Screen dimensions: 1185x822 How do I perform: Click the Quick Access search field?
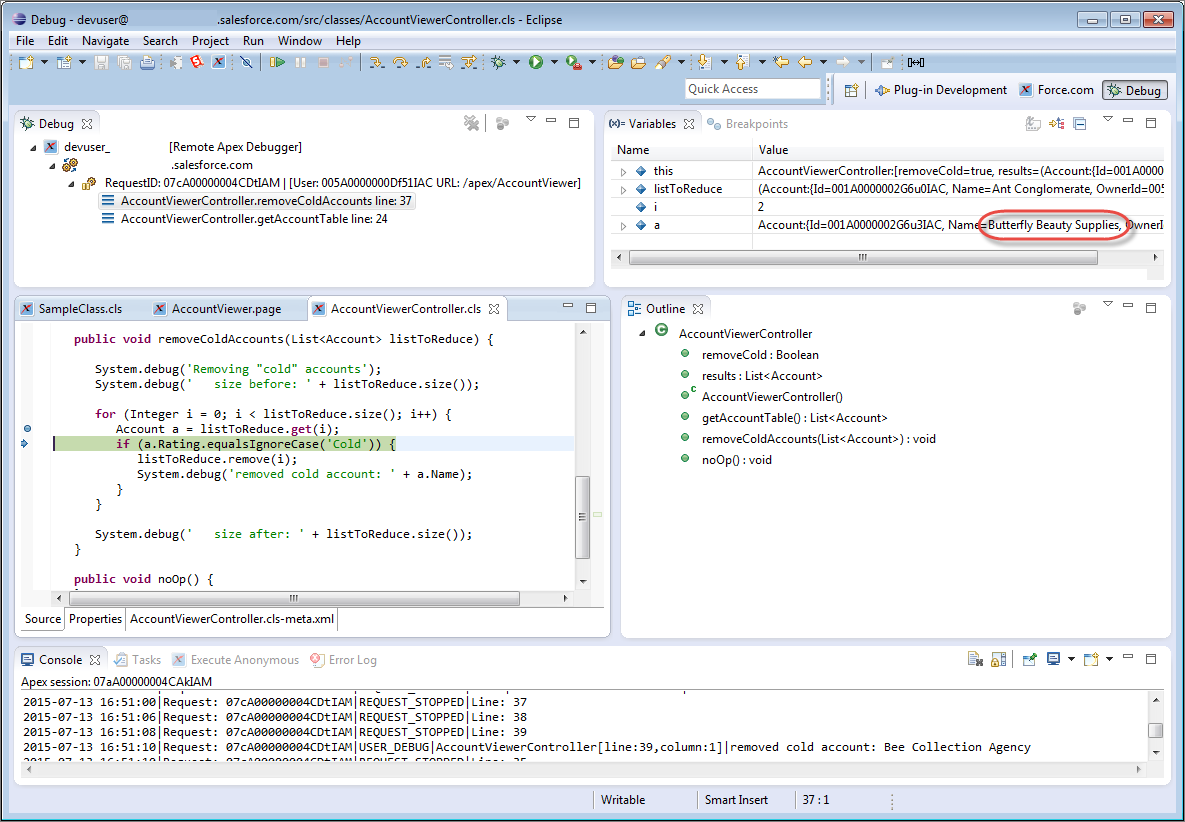coord(753,89)
